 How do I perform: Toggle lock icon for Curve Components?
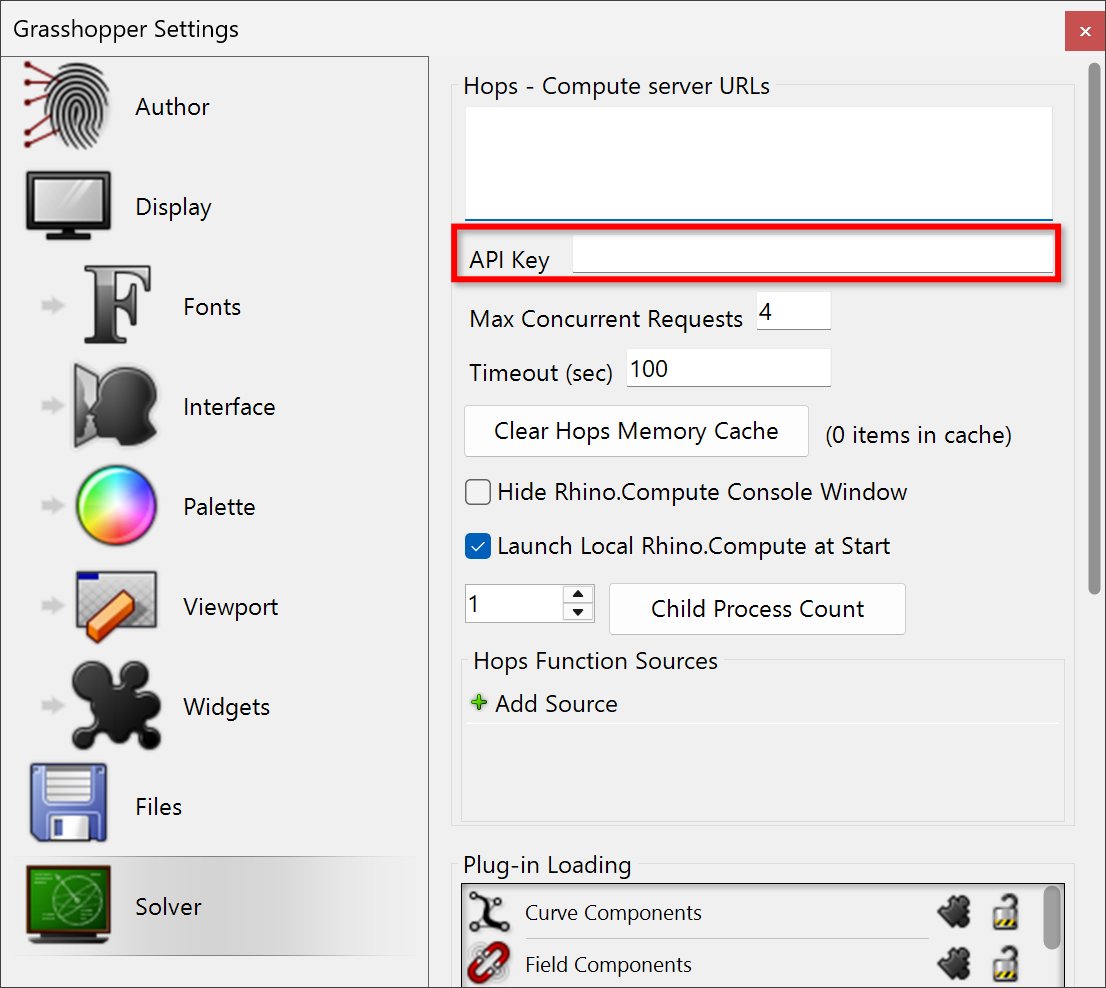click(1005, 913)
